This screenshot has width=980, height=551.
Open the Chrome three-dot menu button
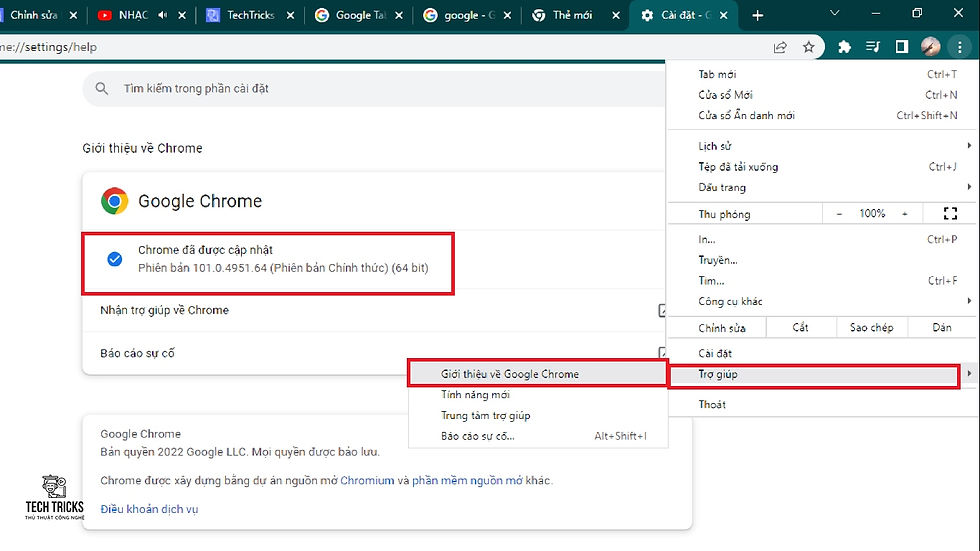pyautogui.click(x=959, y=47)
